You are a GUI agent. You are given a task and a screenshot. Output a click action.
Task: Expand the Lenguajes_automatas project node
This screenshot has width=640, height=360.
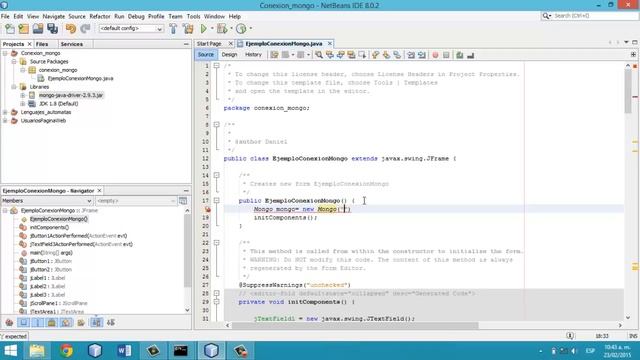[5, 112]
